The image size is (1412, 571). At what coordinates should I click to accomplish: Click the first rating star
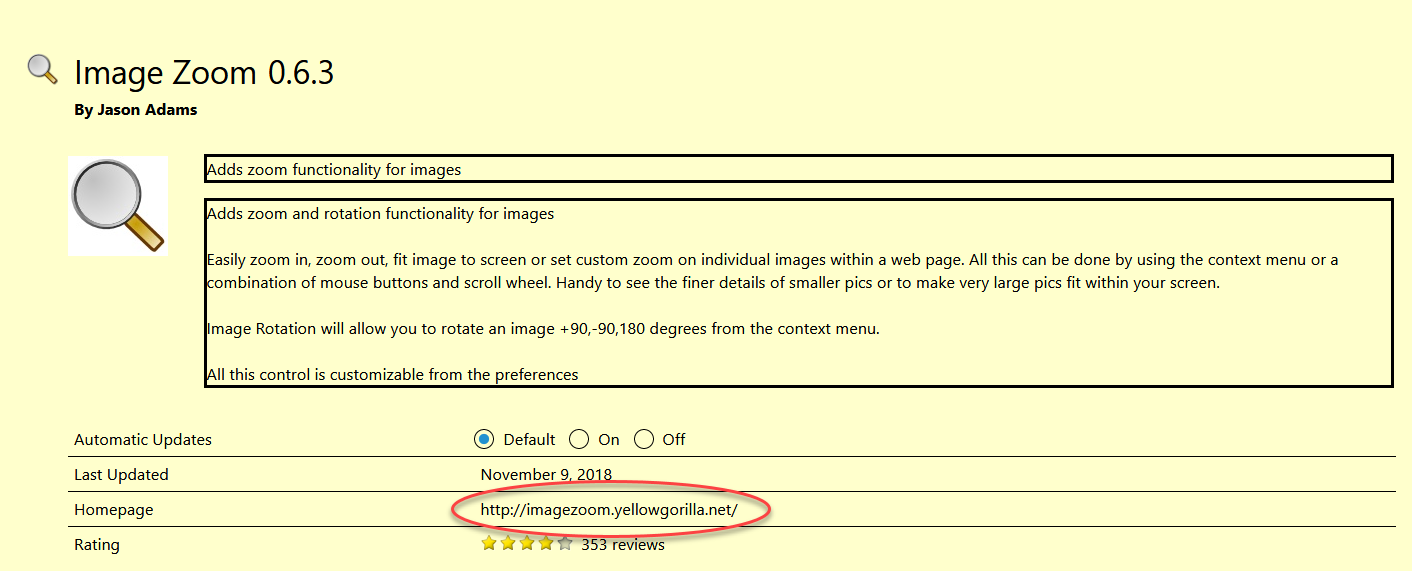(489, 544)
